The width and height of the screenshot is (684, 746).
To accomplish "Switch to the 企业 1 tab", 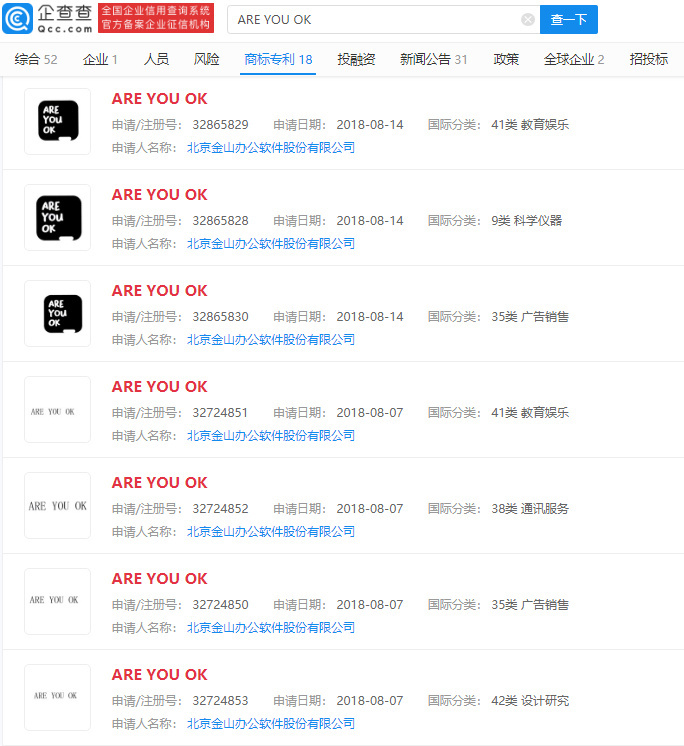I will 100,59.
